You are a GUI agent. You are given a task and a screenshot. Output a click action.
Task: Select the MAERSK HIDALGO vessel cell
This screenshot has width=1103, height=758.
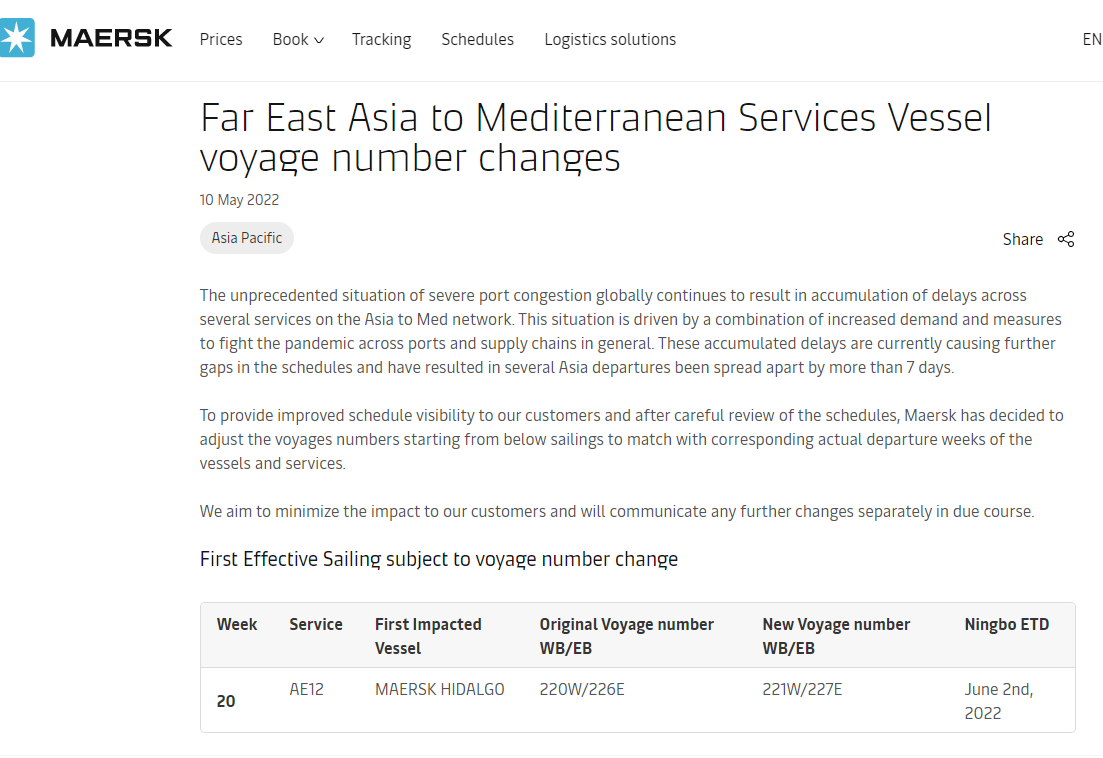[x=440, y=689]
